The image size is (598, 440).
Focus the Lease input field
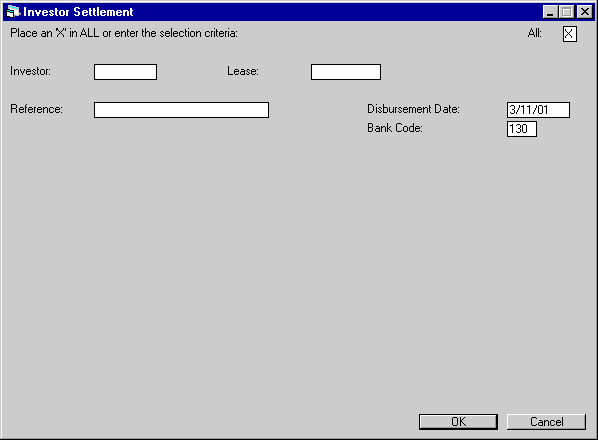click(x=346, y=72)
